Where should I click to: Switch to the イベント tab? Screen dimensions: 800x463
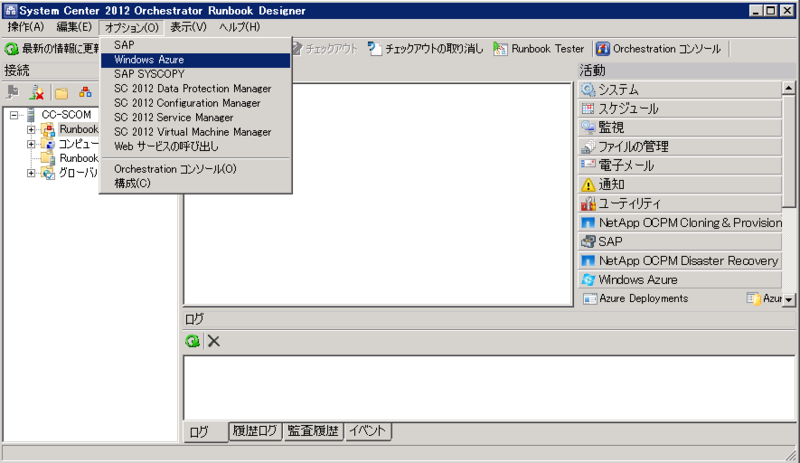click(x=367, y=431)
